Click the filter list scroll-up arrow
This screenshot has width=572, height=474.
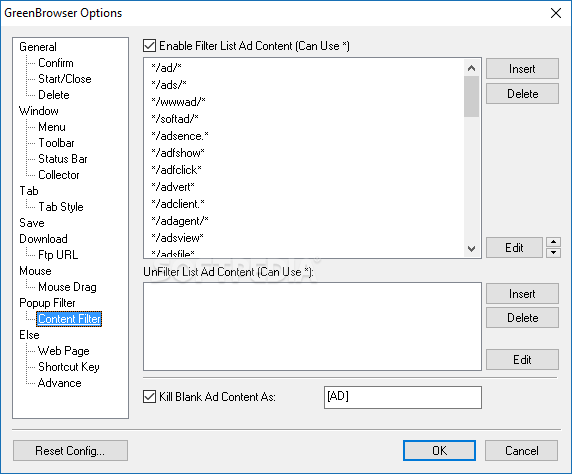[x=471, y=68]
